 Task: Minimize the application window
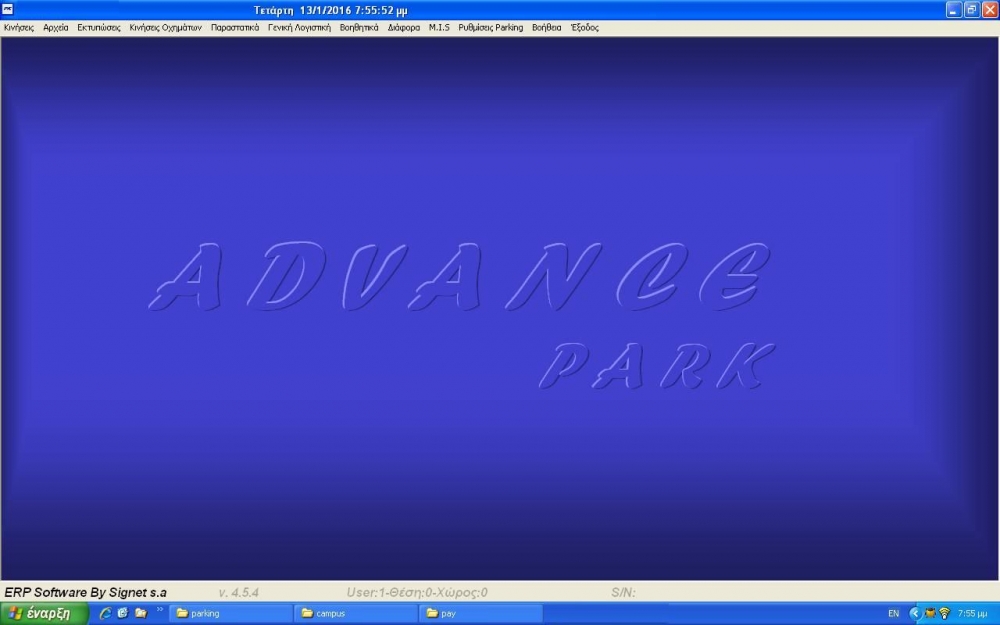953,10
